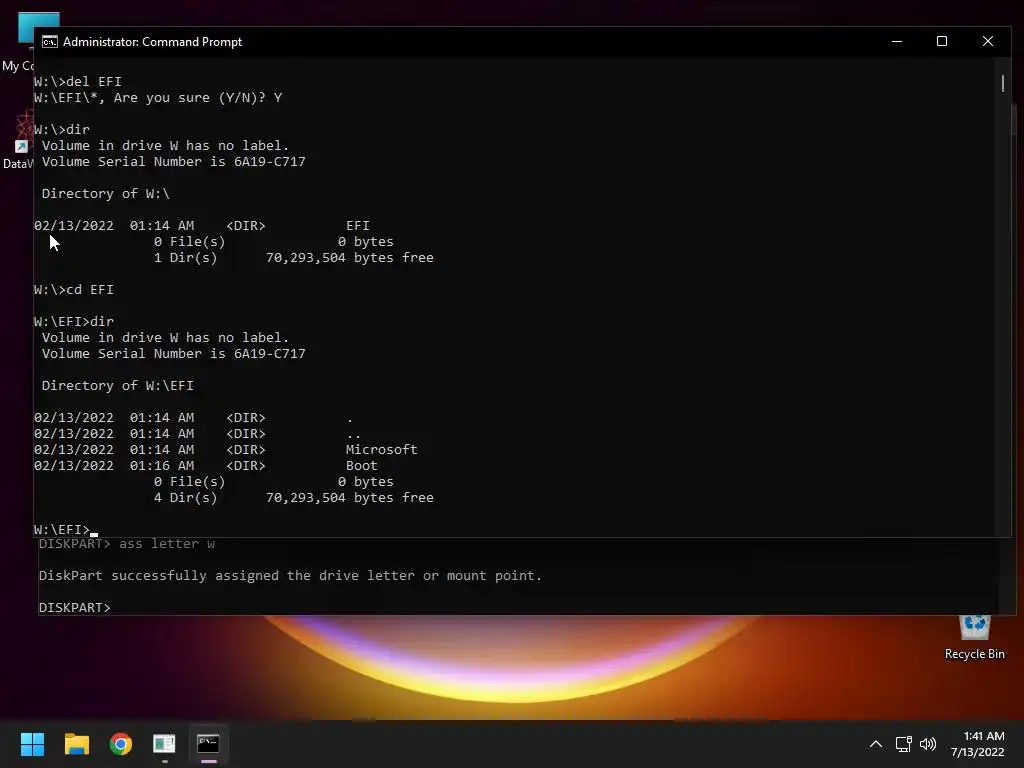This screenshot has height=768, width=1024.
Task: Click the Microsoft directory entry
Action: (x=225, y=450)
